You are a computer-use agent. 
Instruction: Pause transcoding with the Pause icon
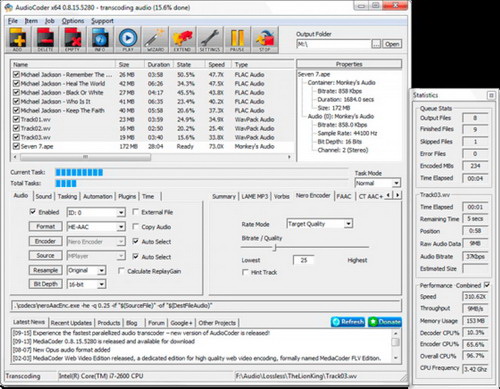click(237, 40)
